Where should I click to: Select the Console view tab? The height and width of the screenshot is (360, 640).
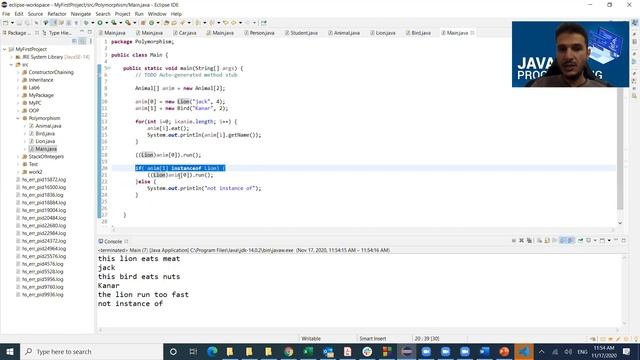110,241
